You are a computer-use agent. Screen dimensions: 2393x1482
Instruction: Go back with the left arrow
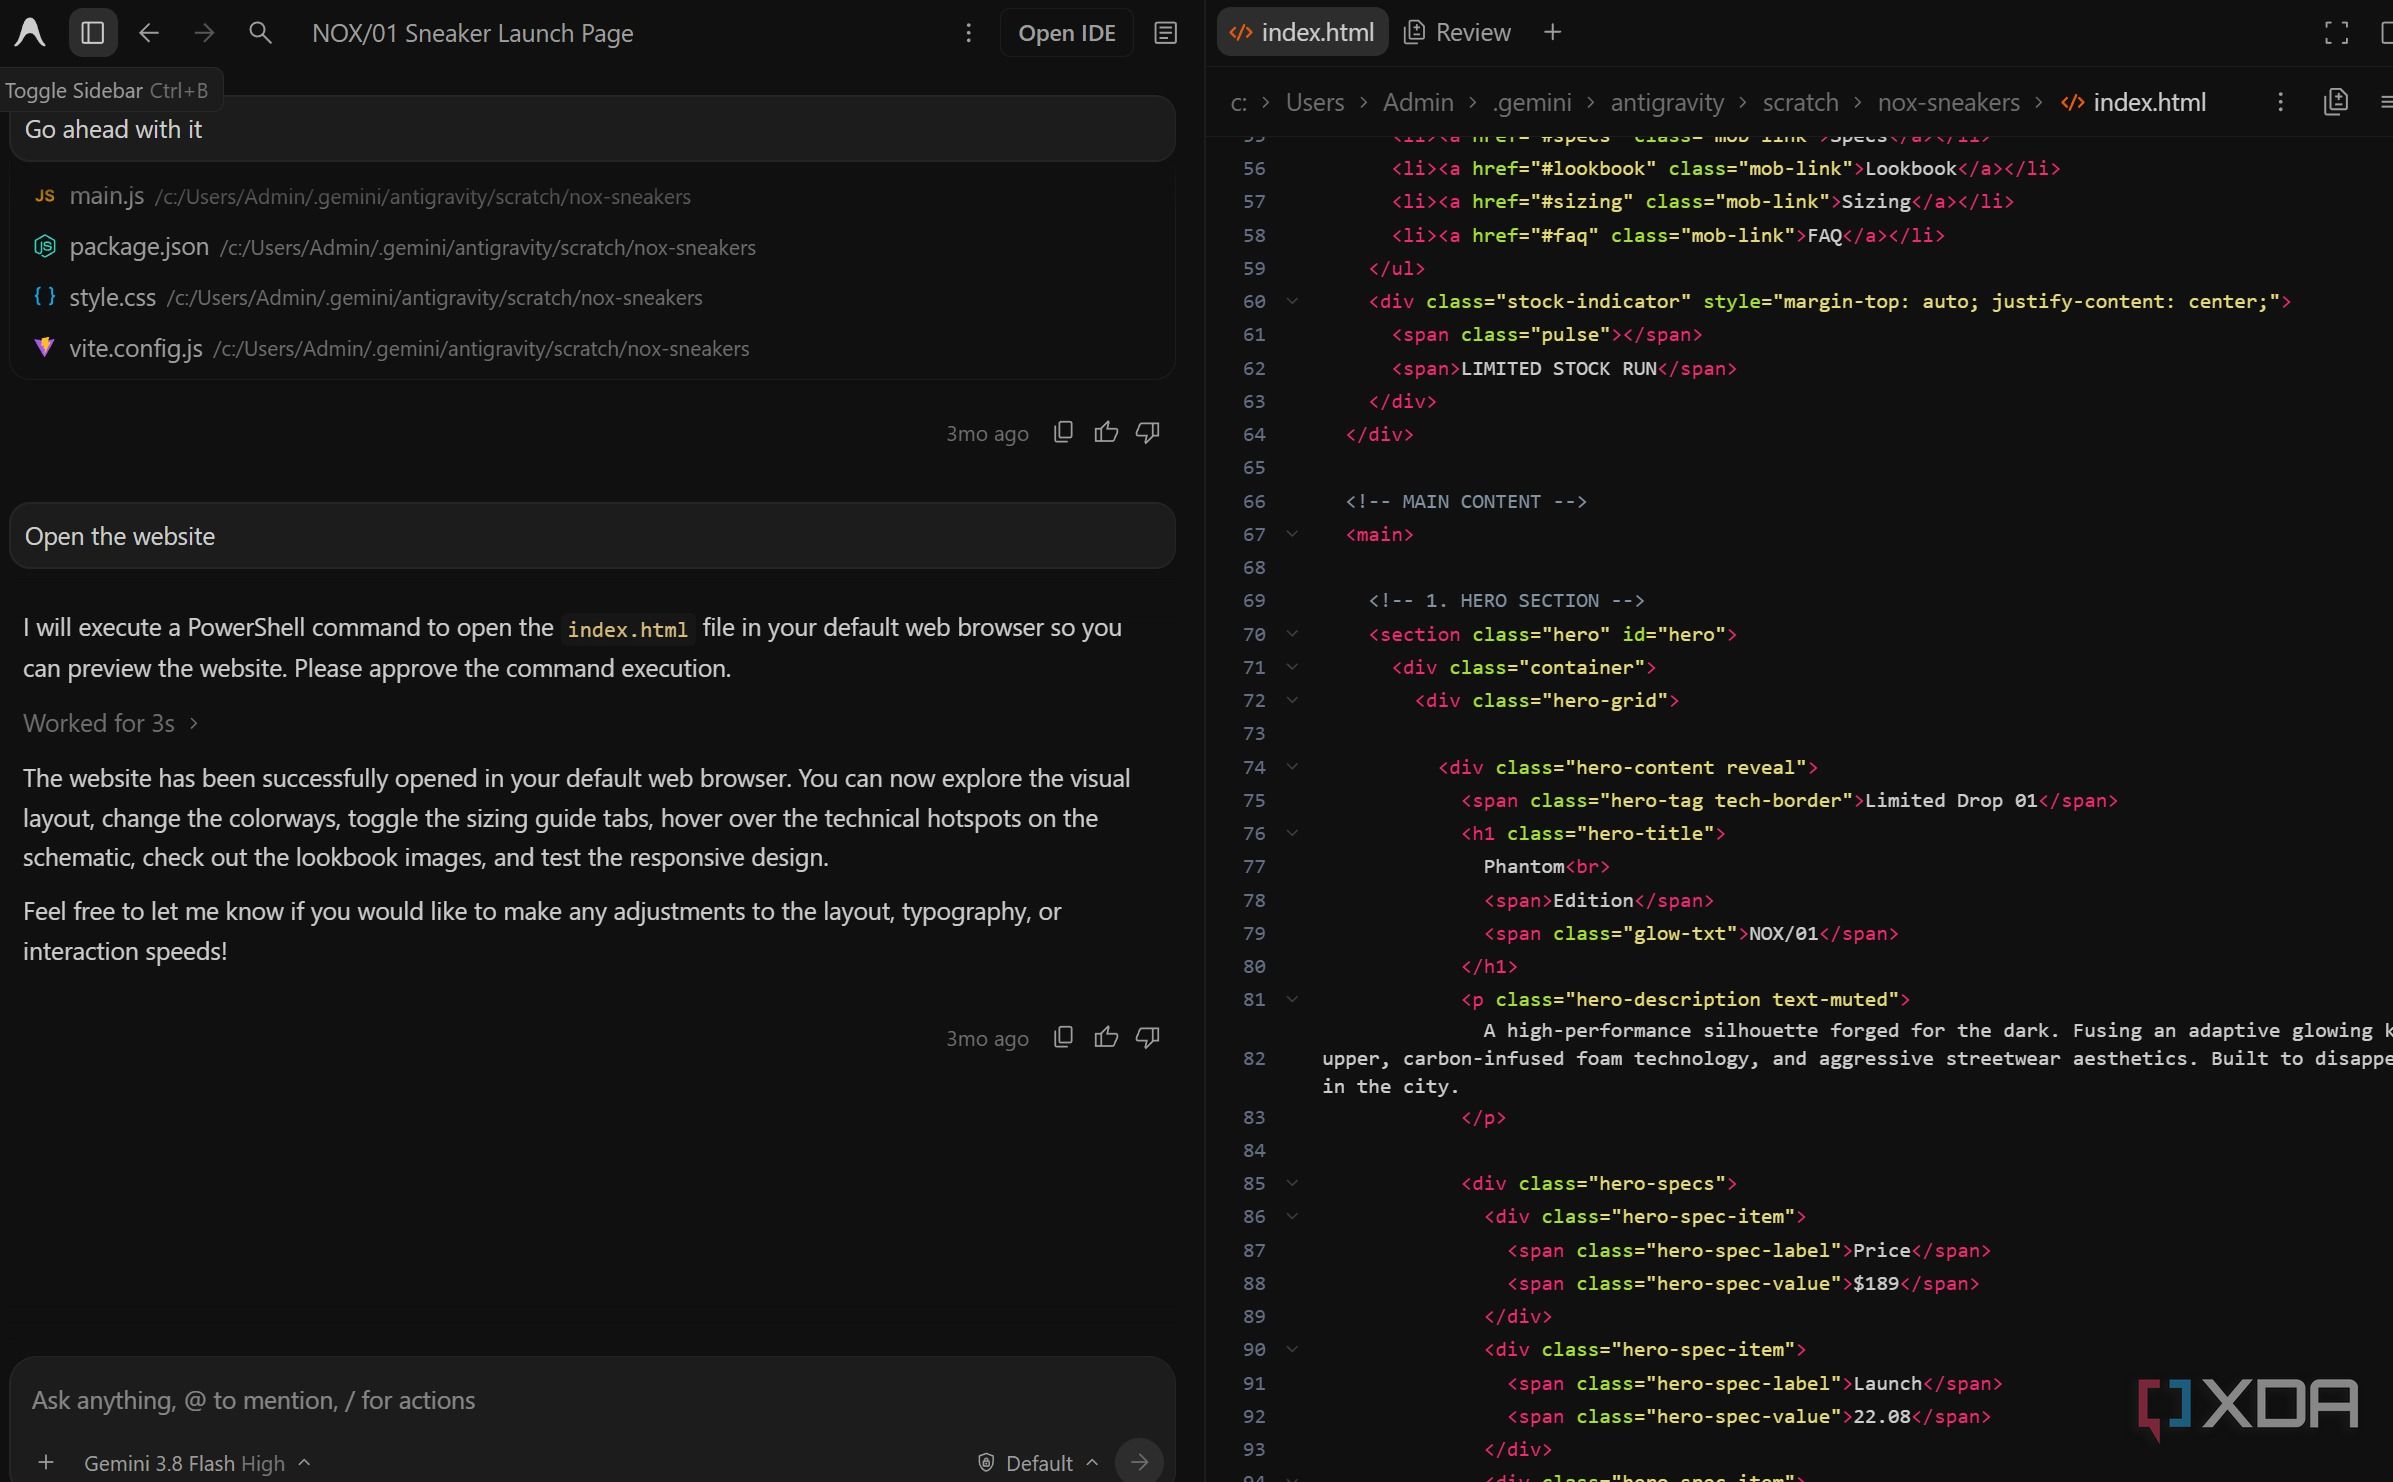[x=149, y=33]
